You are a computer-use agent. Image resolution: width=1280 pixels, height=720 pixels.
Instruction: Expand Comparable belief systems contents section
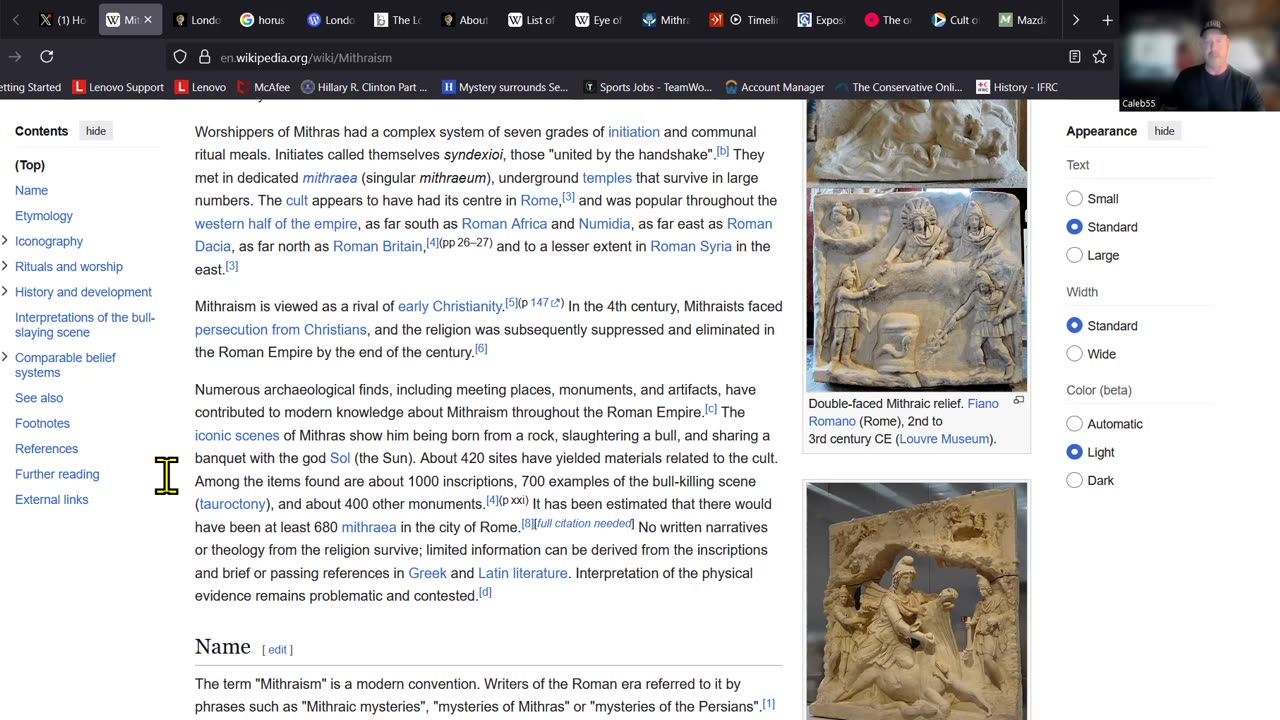[5, 358]
